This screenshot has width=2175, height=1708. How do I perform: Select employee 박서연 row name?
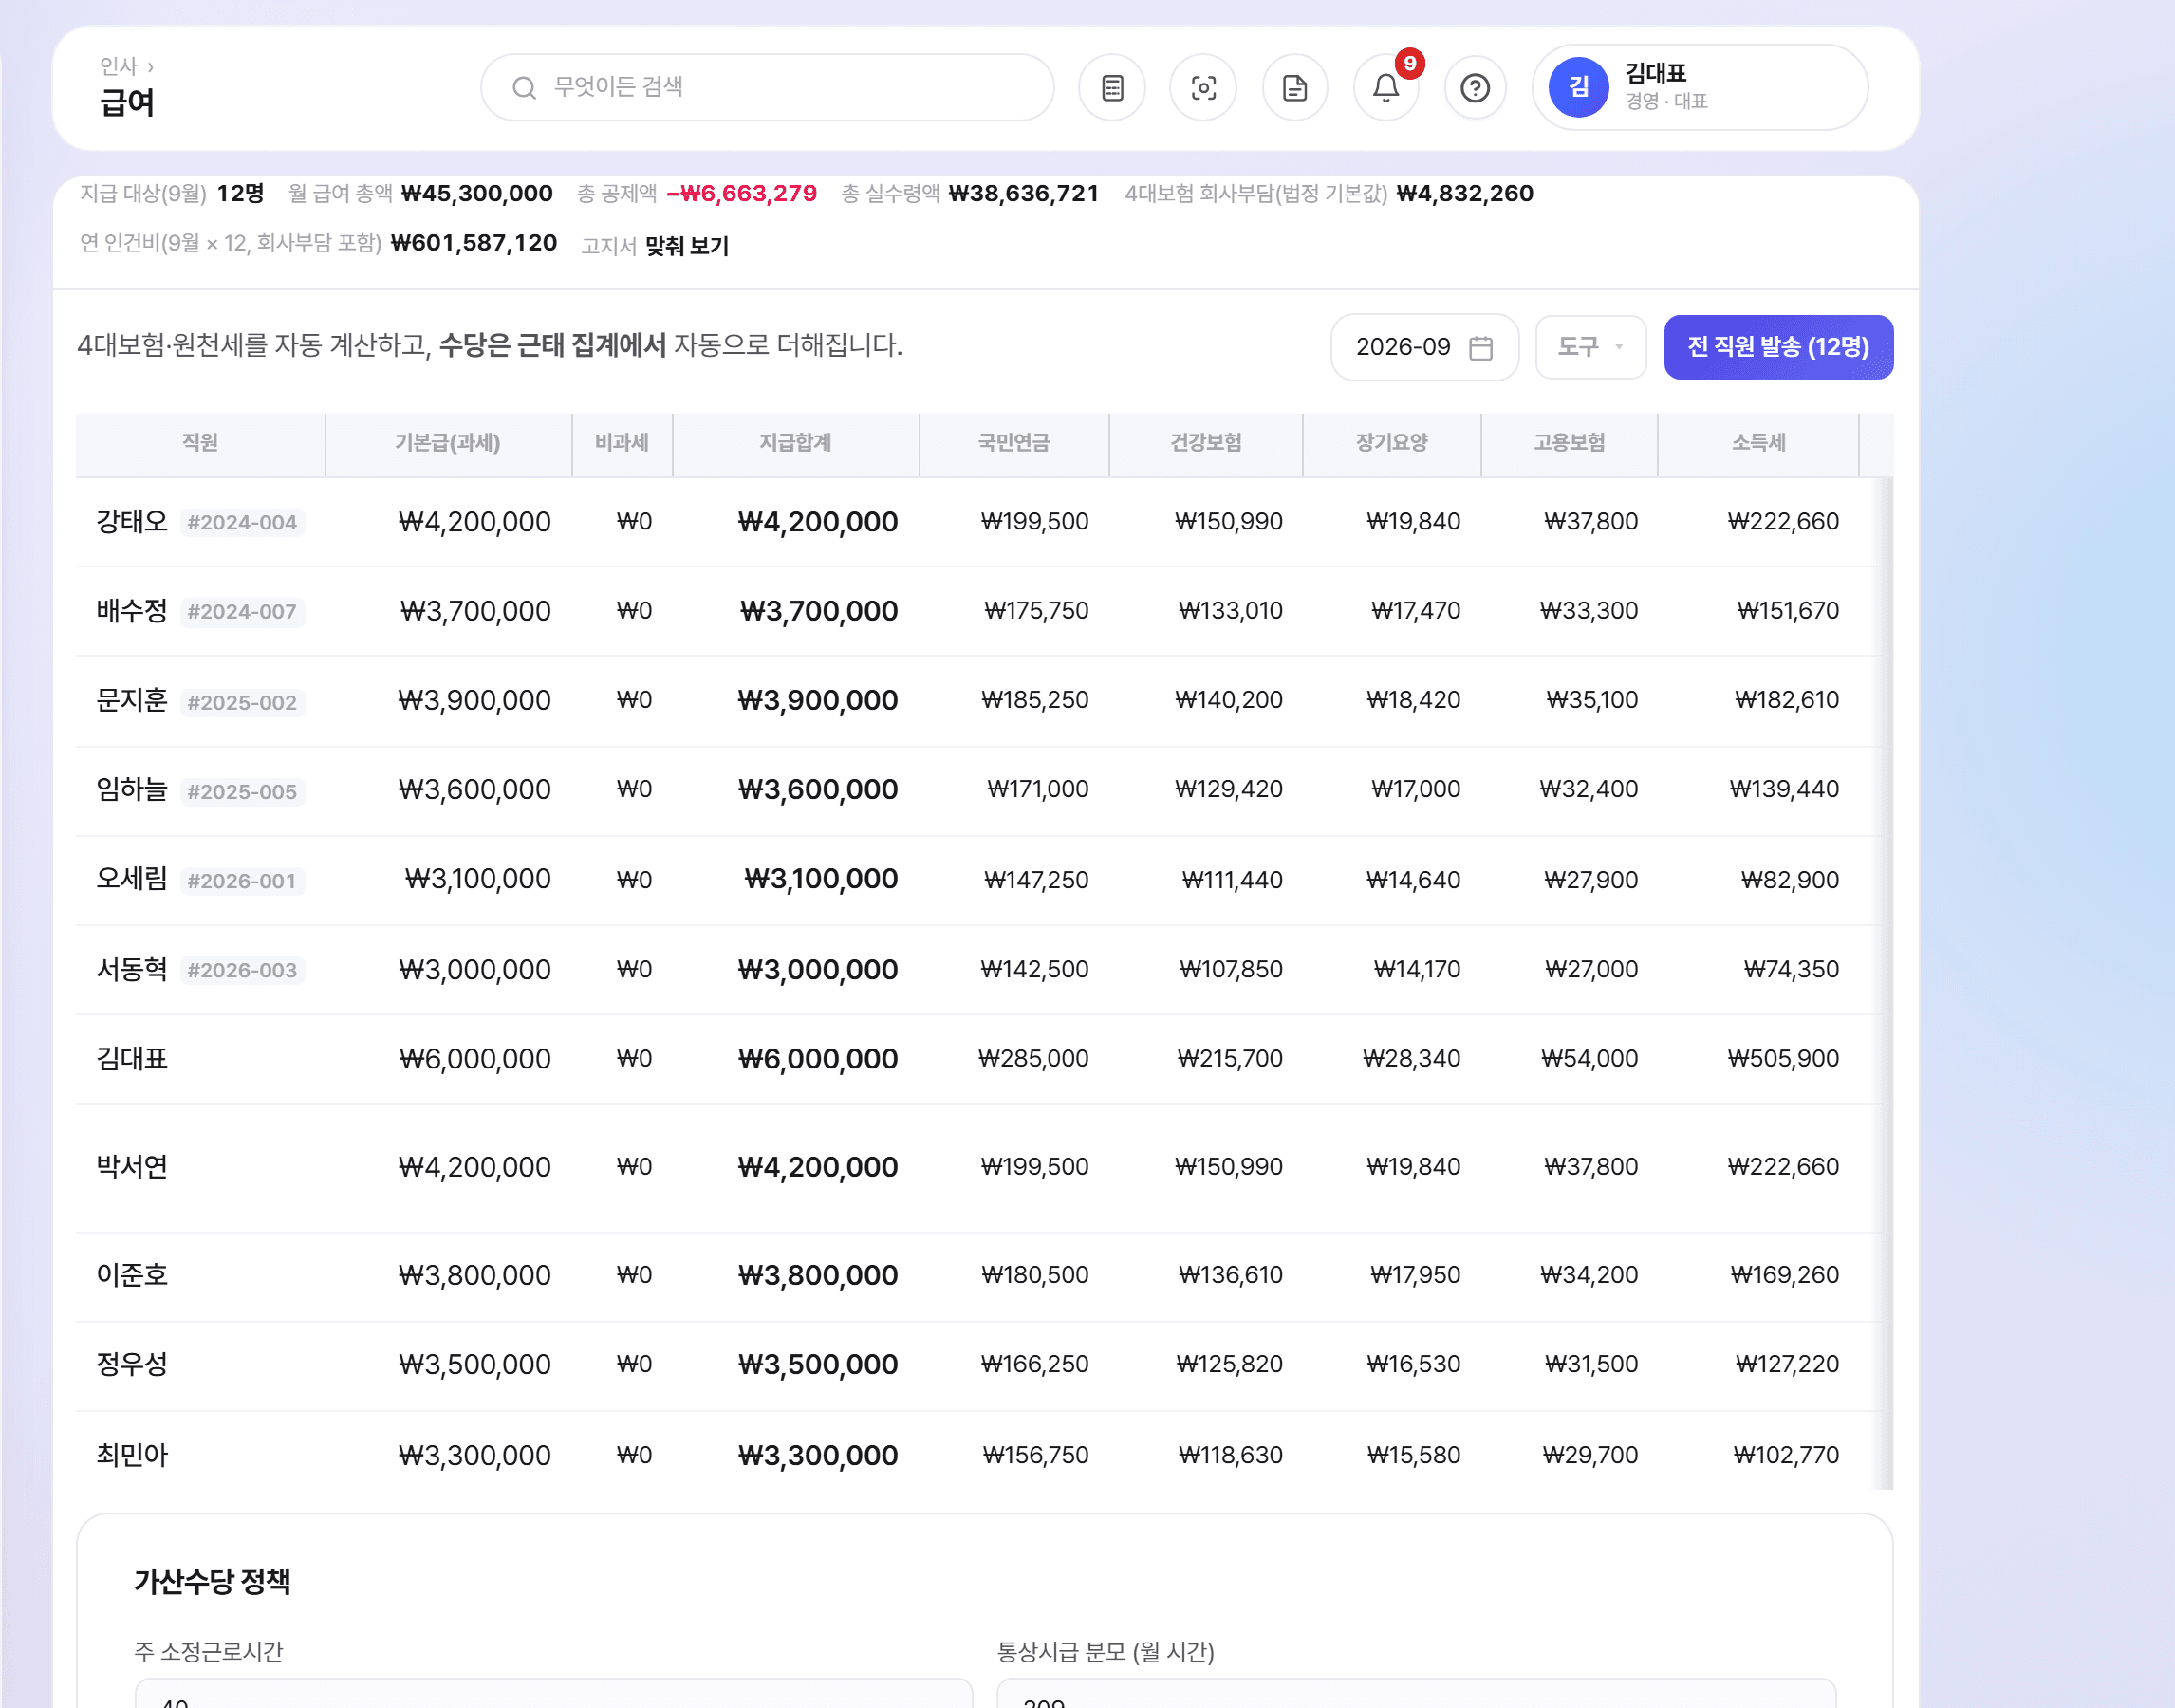point(132,1166)
